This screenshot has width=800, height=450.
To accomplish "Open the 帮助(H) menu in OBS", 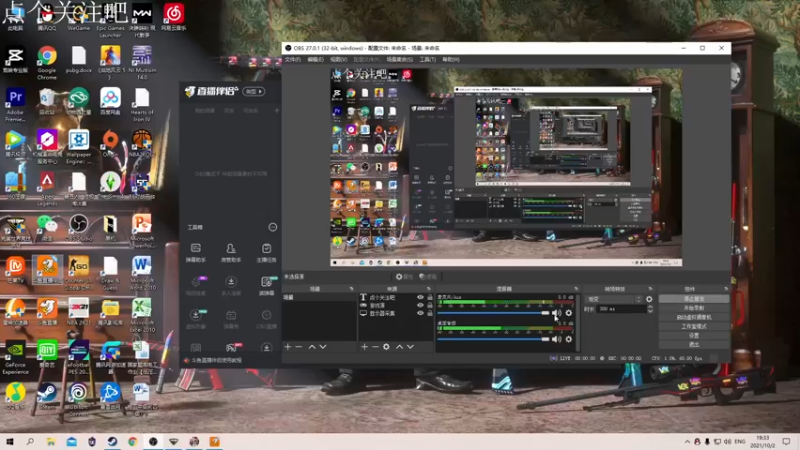I will point(451,60).
